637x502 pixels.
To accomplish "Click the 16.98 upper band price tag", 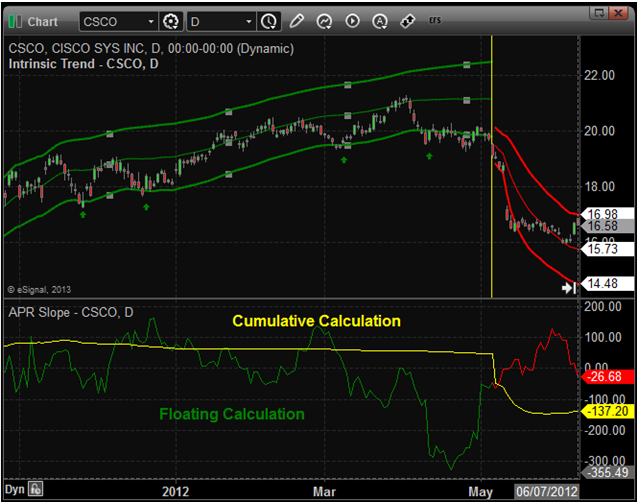I will coord(607,214).
